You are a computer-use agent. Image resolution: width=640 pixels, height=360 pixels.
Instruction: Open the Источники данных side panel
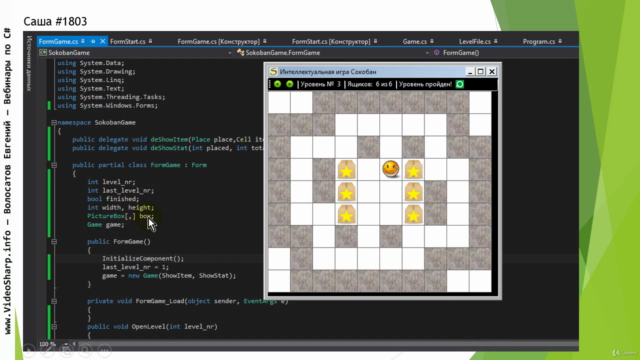tap(29, 63)
